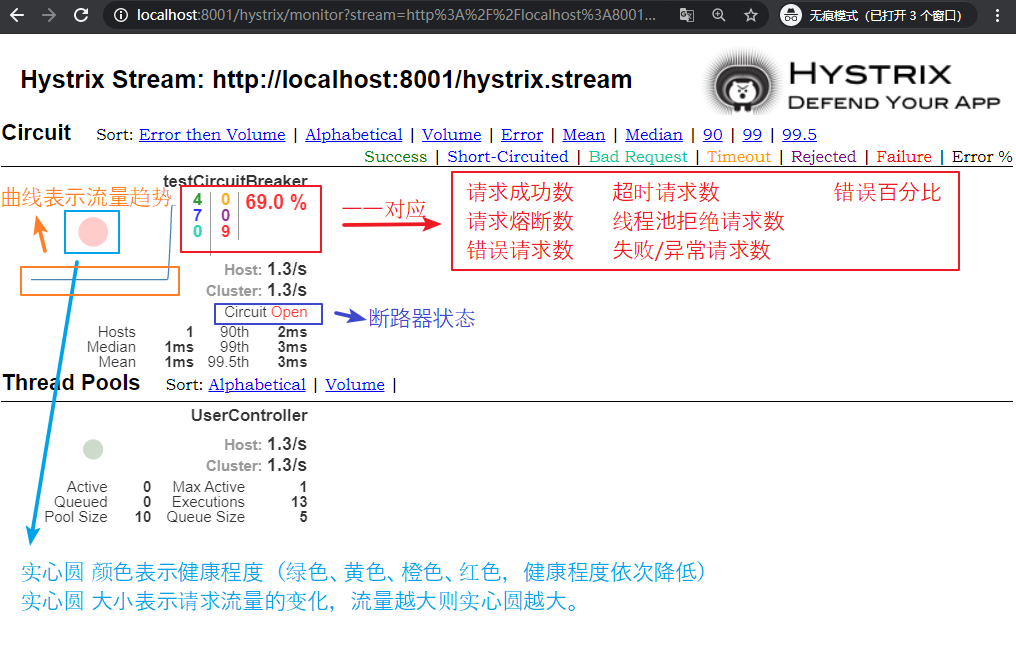This screenshot has width=1016, height=653.
Task: Go back to the previous page
Action: [x=17, y=15]
